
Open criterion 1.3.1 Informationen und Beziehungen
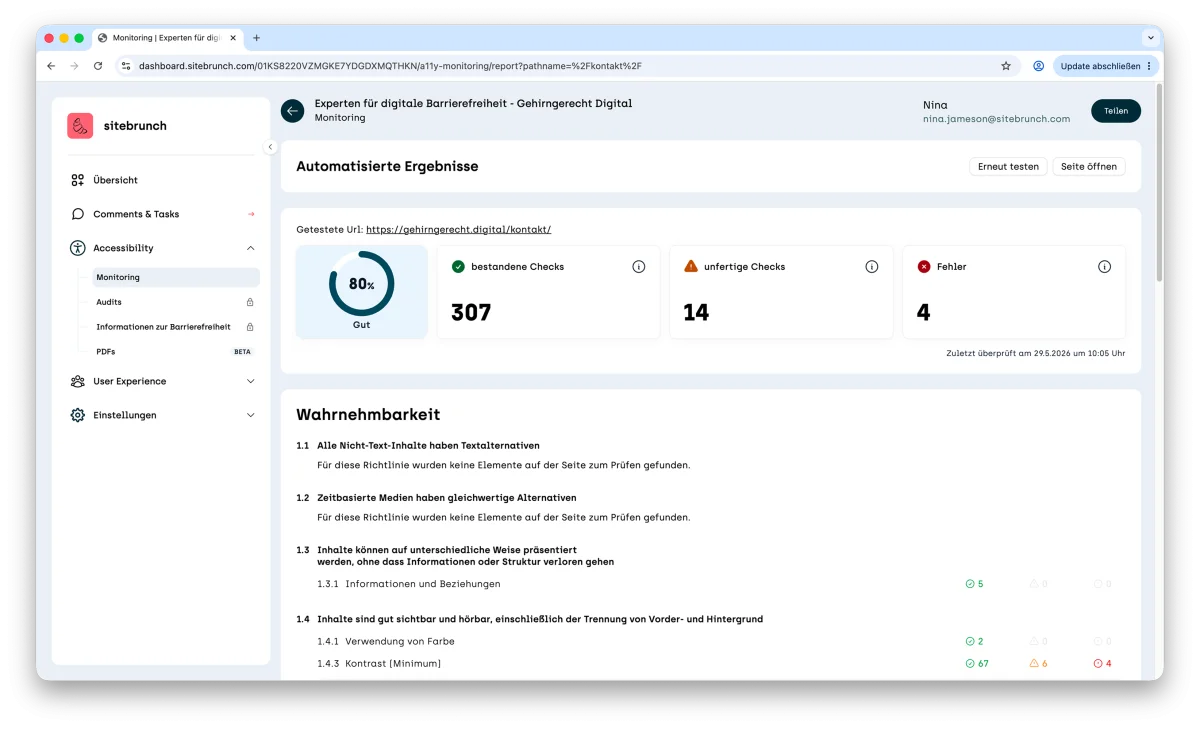409,584
